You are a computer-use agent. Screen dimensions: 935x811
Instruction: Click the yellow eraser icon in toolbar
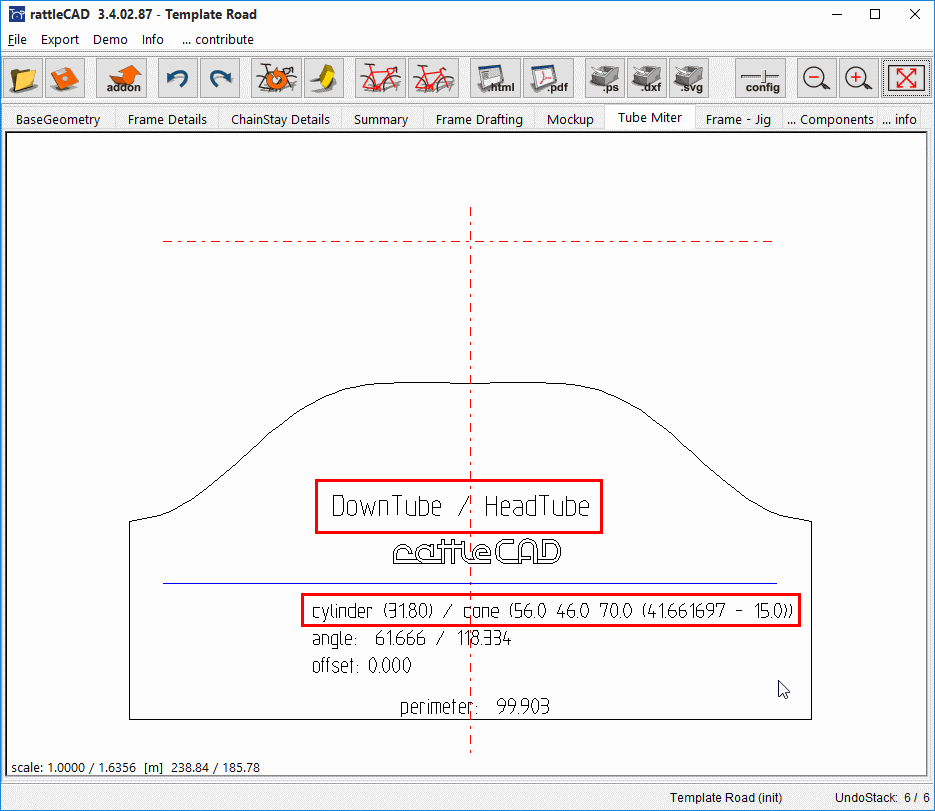click(324, 78)
